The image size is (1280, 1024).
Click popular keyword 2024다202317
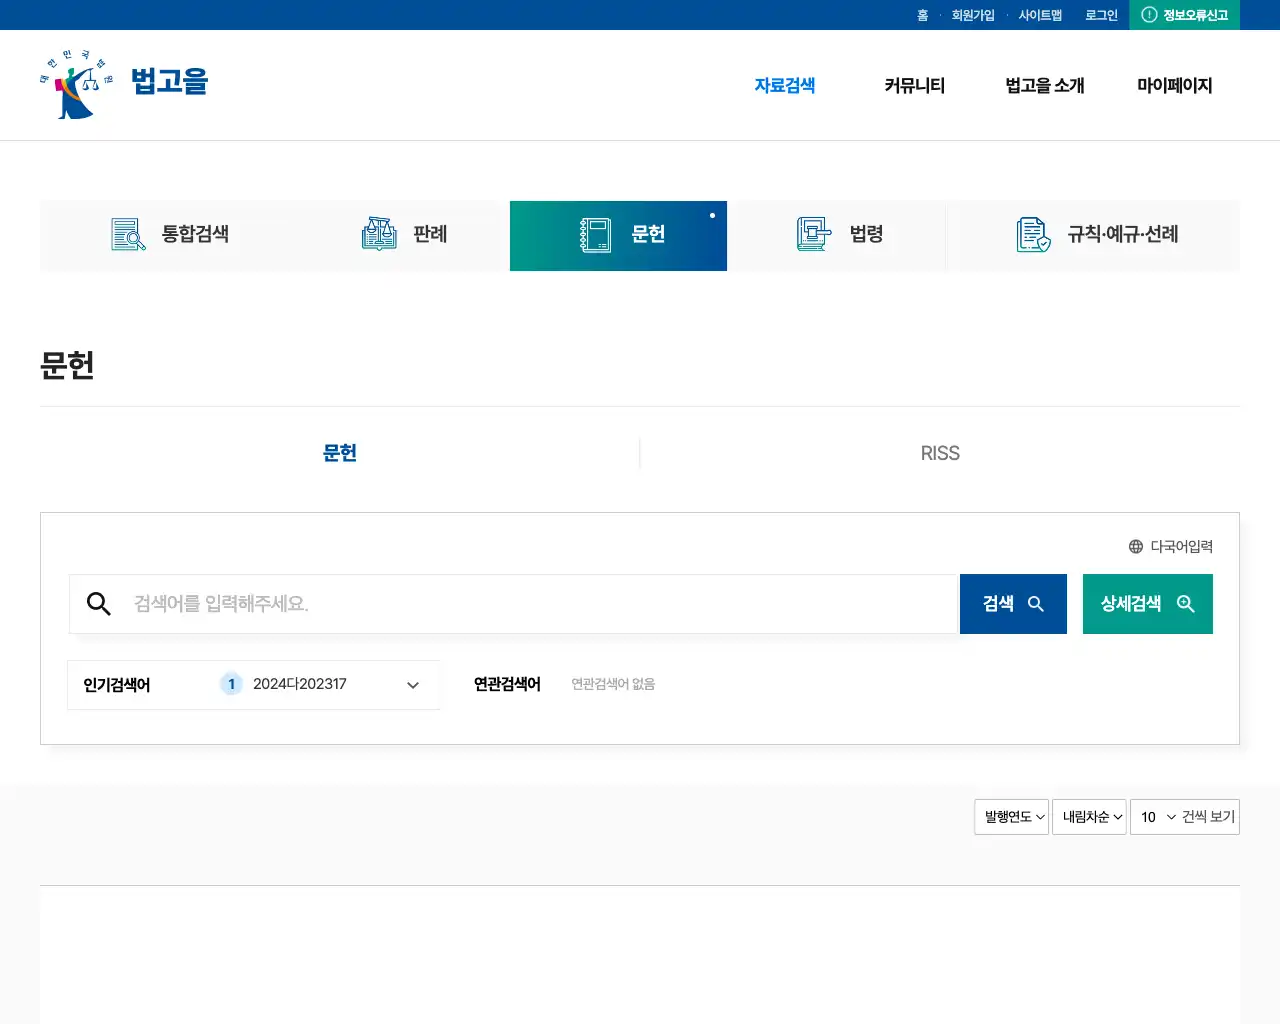pyautogui.click(x=300, y=684)
